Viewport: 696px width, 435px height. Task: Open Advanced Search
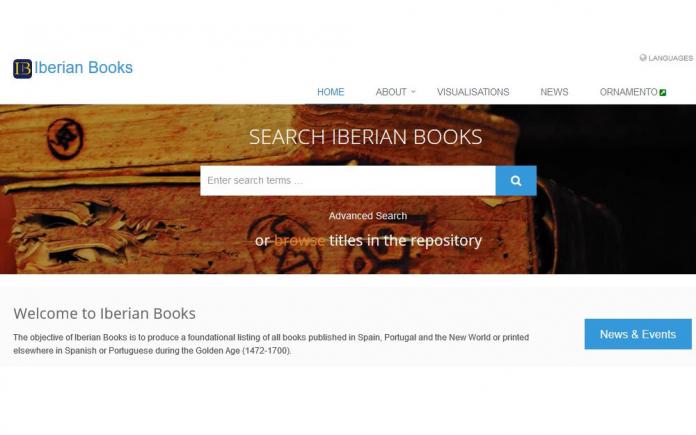coord(368,216)
